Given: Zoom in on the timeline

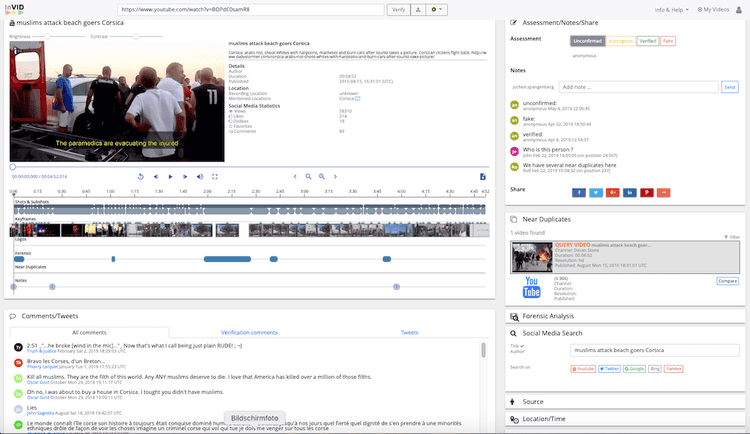Looking at the screenshot, I should pos(309,177).
